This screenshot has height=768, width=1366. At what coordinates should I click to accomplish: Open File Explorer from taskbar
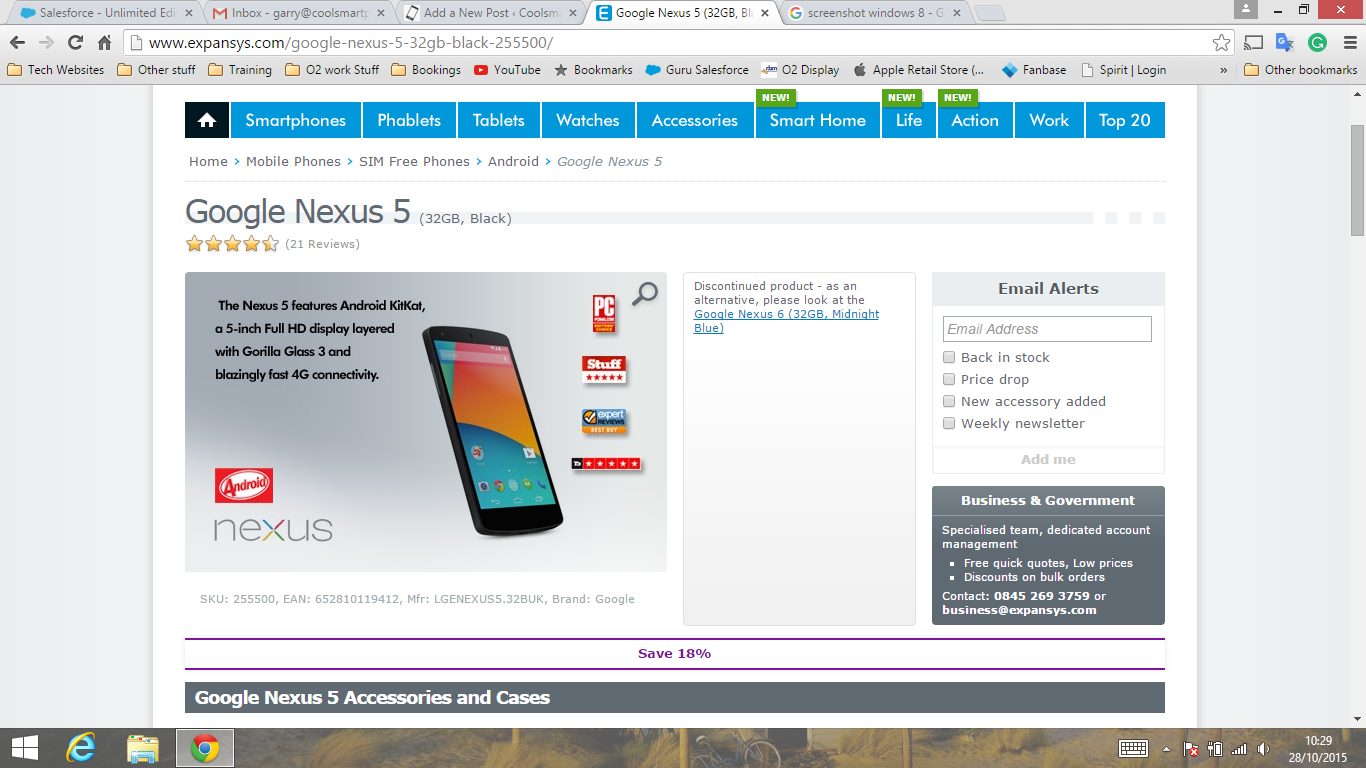tap(143, 748)
